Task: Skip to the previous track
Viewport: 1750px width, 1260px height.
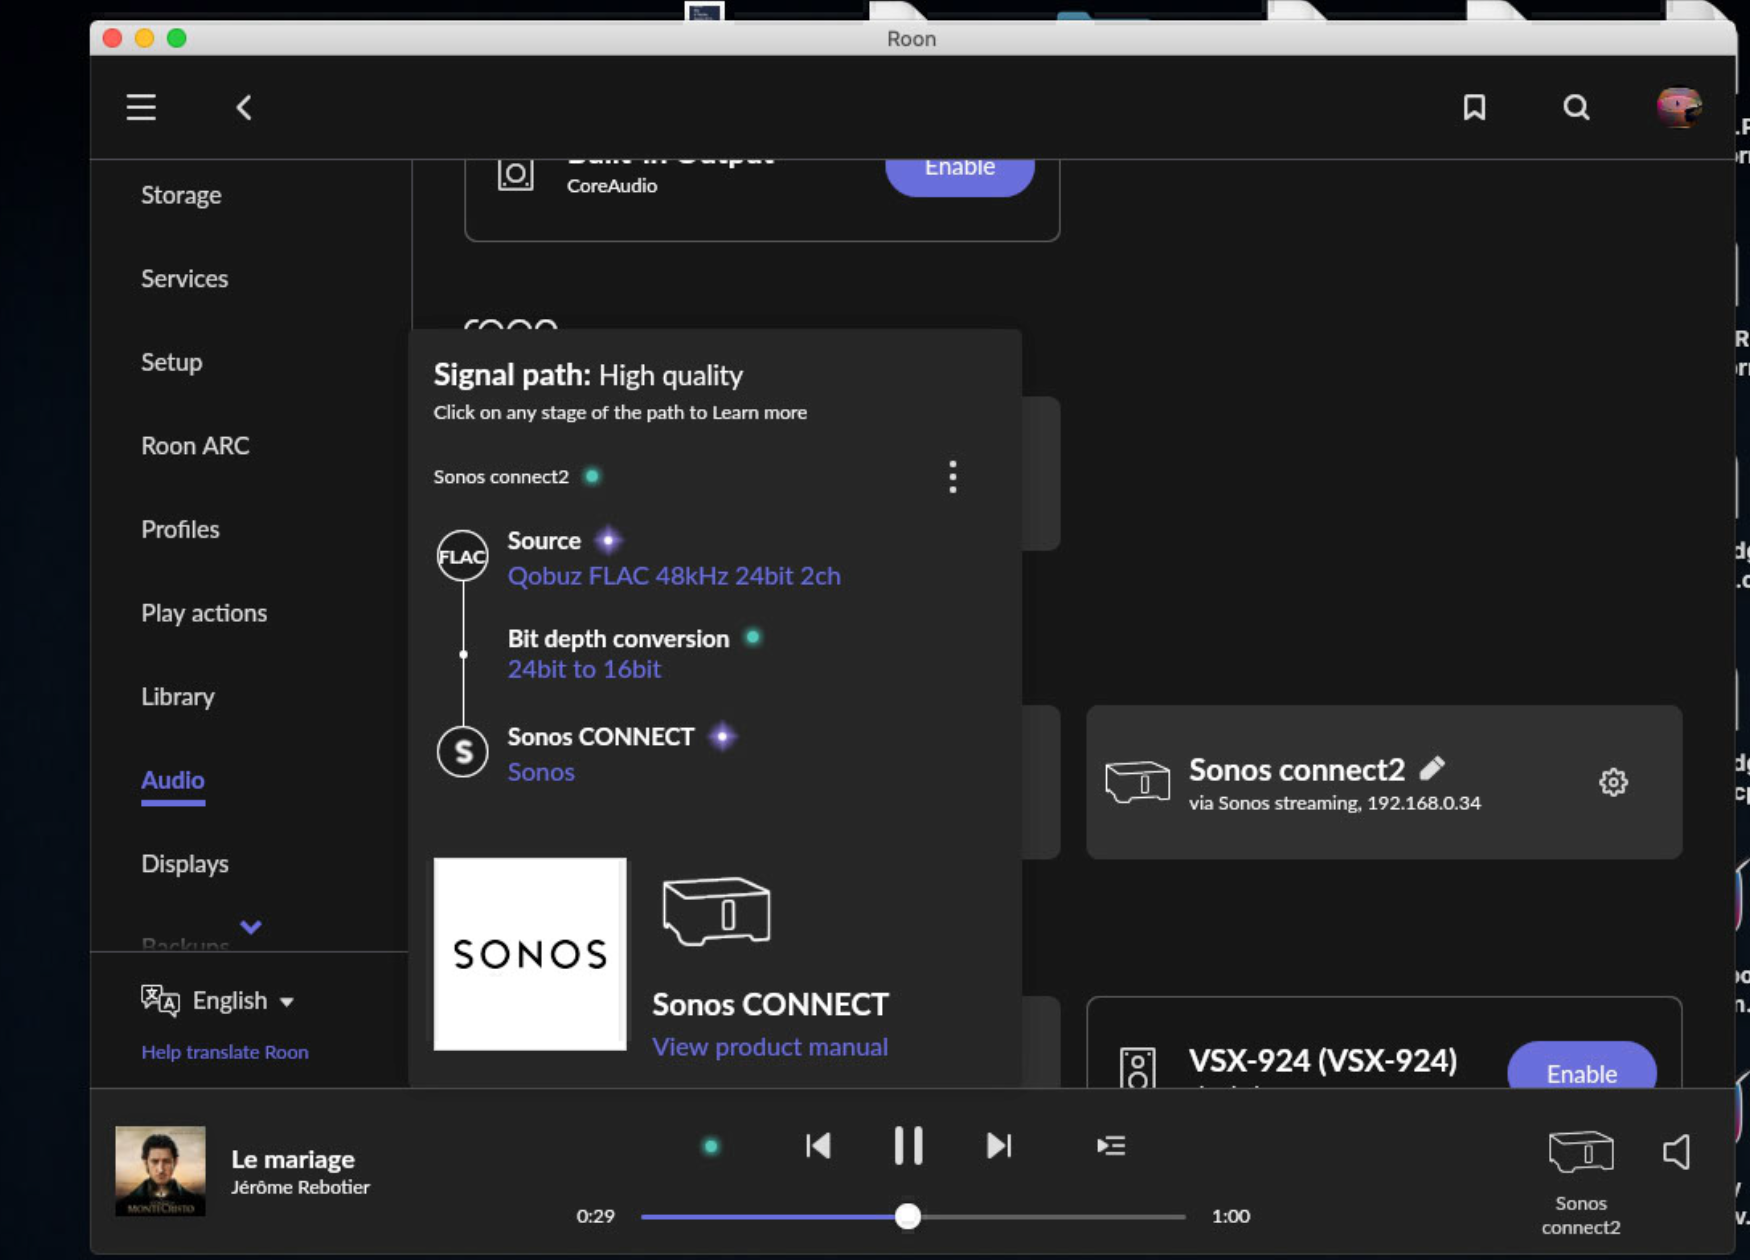Action: [818, 1146]
